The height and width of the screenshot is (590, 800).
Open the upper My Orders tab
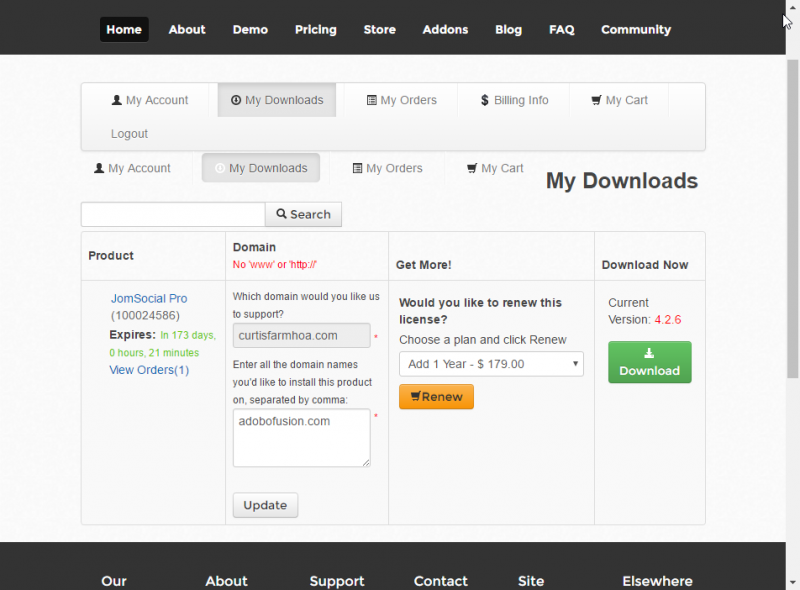pyautogui.click(x=402, y=100)
